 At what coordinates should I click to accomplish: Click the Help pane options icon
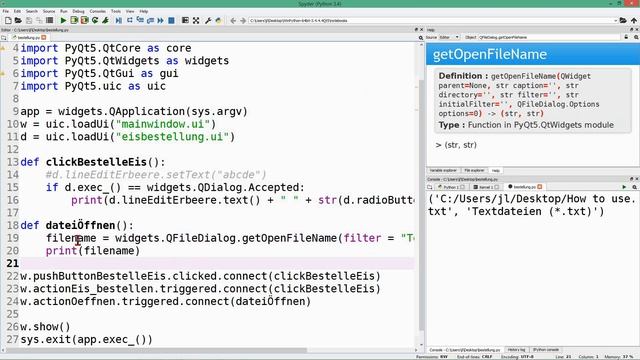click(x=636, y=37)
